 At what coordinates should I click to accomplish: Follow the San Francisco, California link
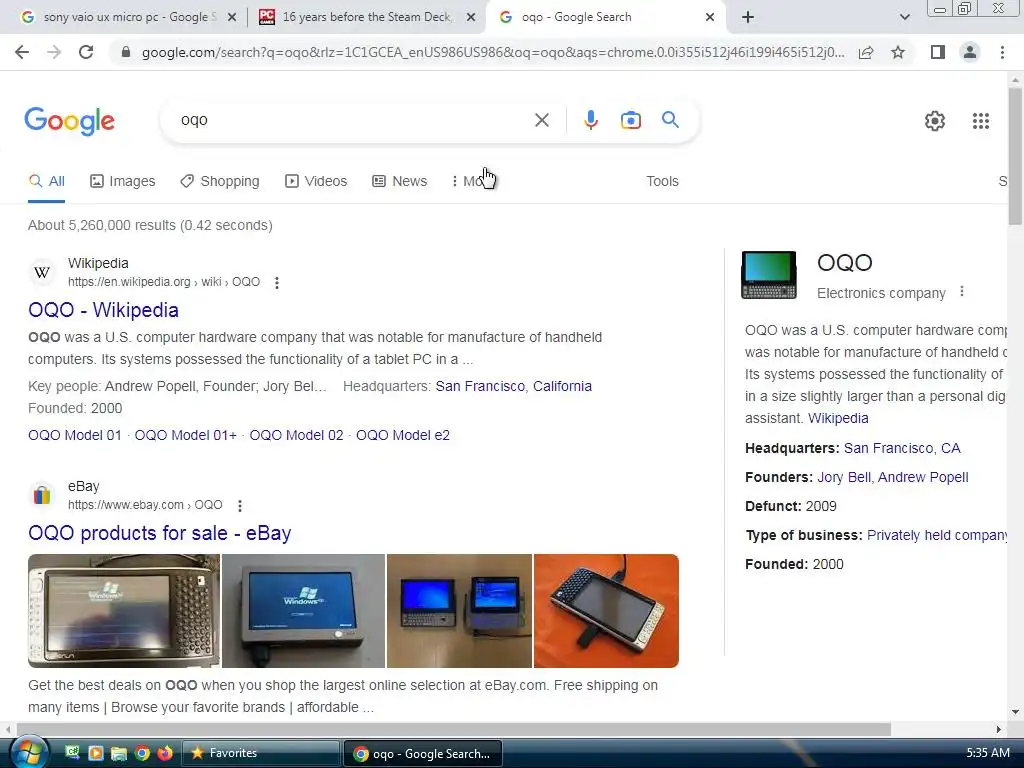click(x=513, y=386)
